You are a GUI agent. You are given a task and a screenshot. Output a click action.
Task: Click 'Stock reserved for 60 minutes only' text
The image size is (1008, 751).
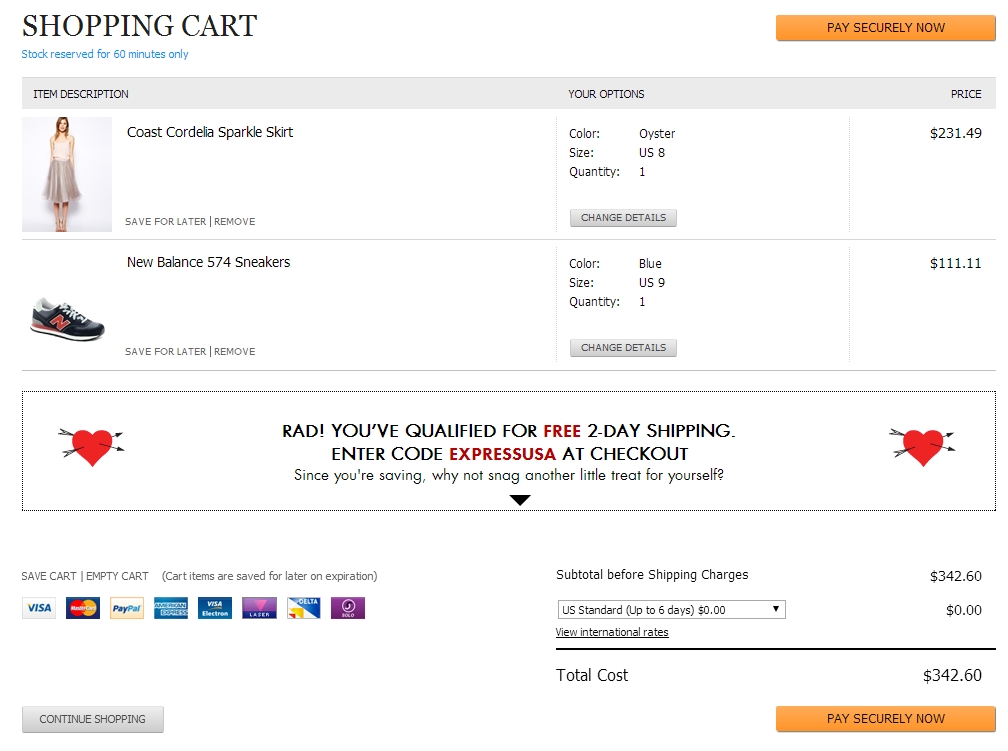[105, 54]
